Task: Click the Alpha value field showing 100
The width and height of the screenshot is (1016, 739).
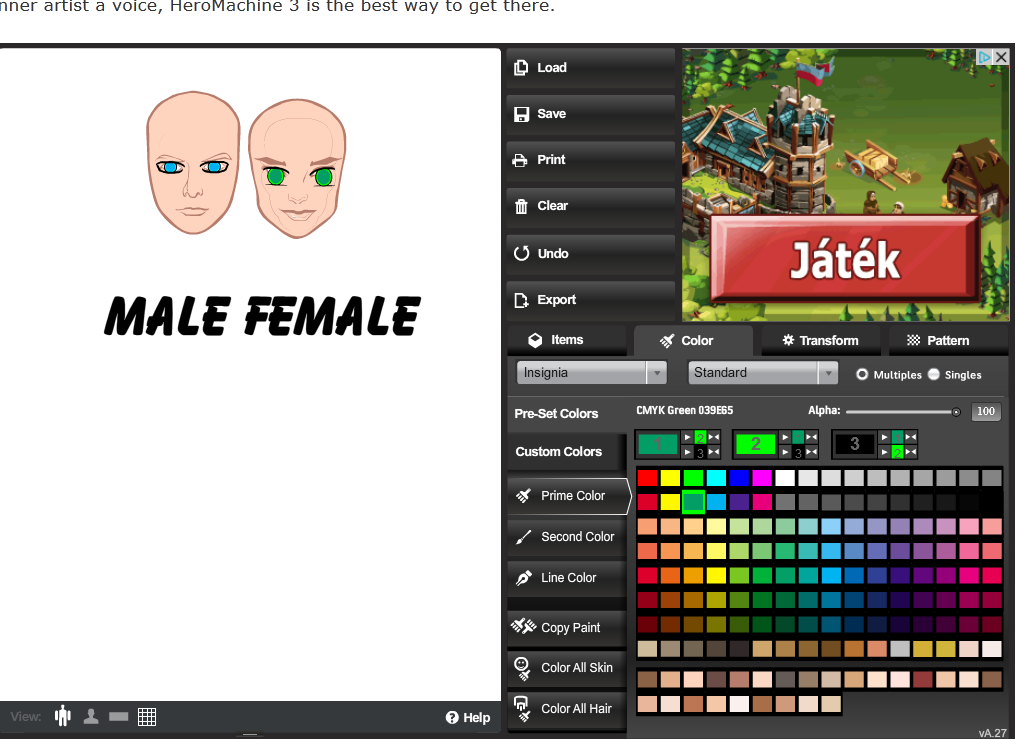Action: pos(986,412)
